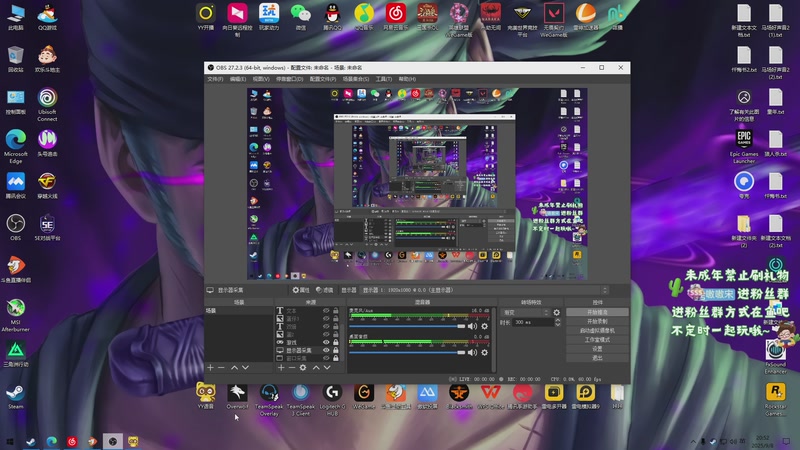Open 滤镜 filters button above sources
Viewport: 800px width, 450px height.
click(324, 290)
